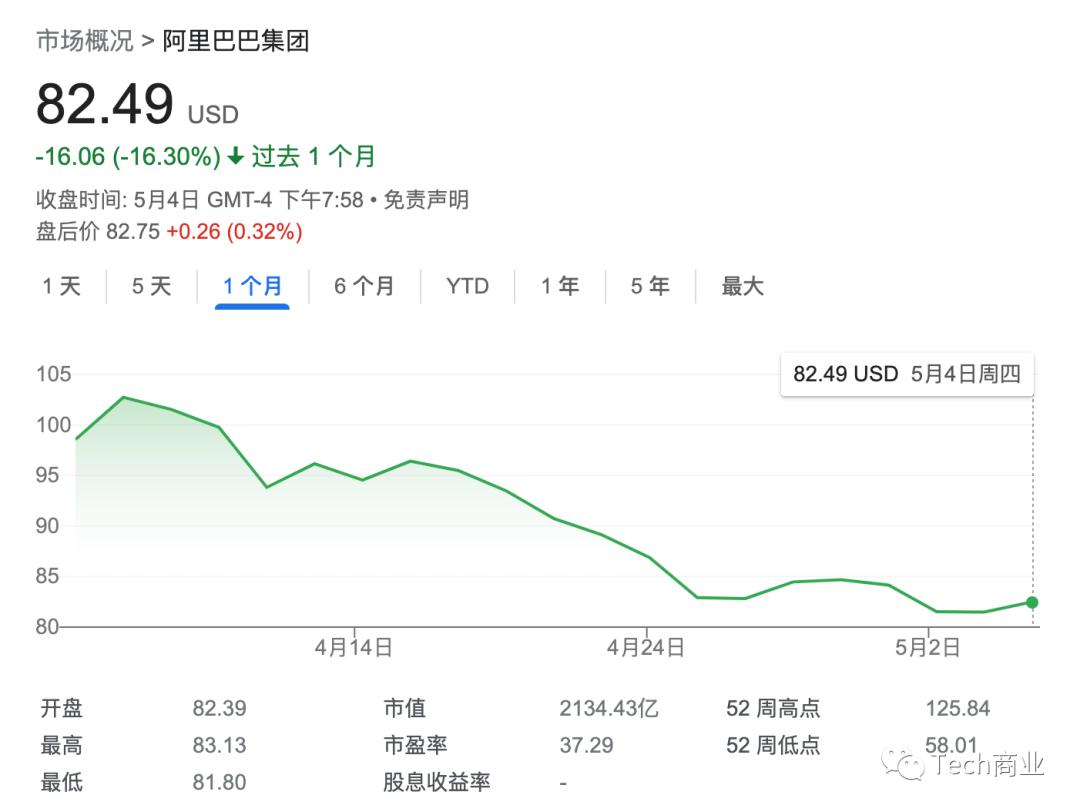Click the 85 y-axis label

click(x=48, y=576)
